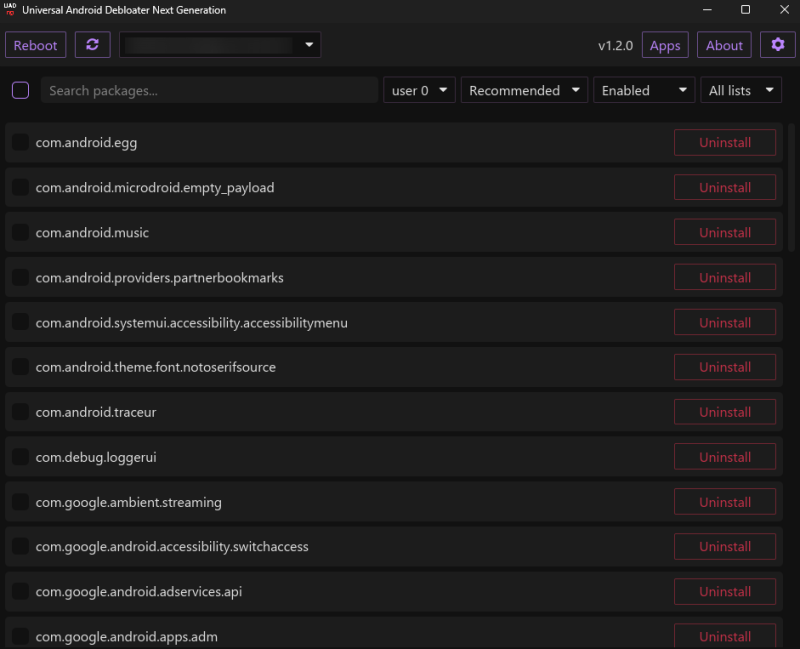The height and width of the screenshot is (649, 800).
Task: Uninstall com.google.ambient.streaming
Action: (725, 502)
